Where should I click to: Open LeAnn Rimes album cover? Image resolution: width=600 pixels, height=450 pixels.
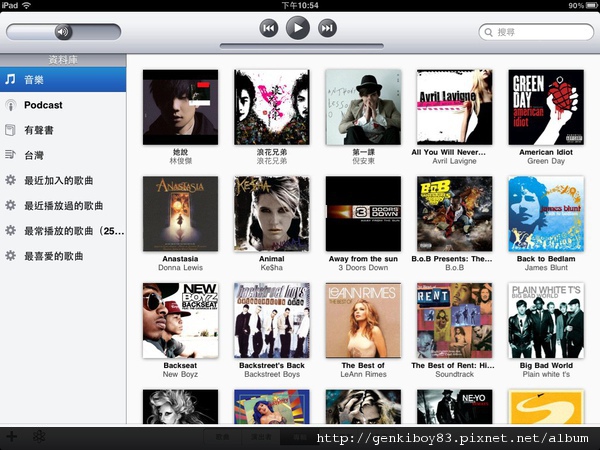(363, 320)
